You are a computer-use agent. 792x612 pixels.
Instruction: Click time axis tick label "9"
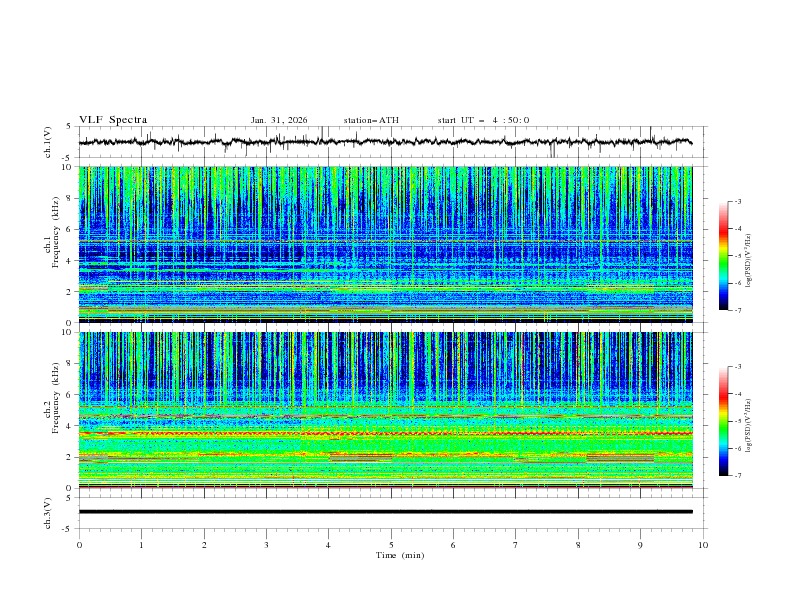tap(640, 545)
